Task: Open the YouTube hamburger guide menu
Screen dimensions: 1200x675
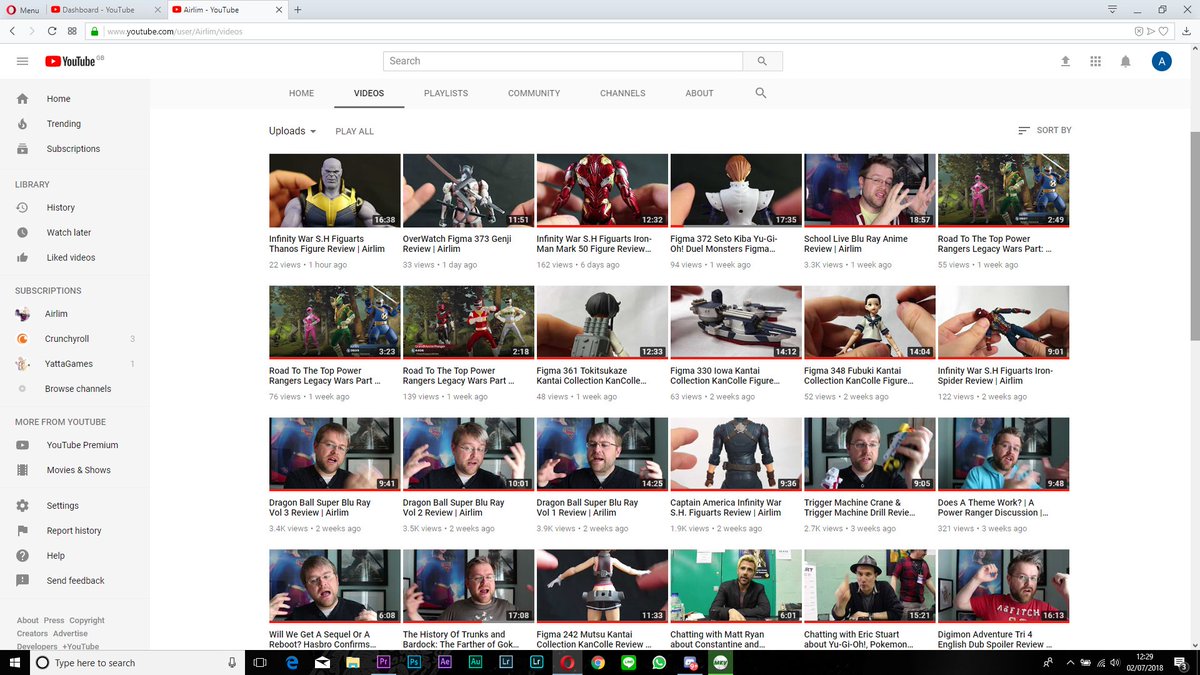Action: coord(22,61)
